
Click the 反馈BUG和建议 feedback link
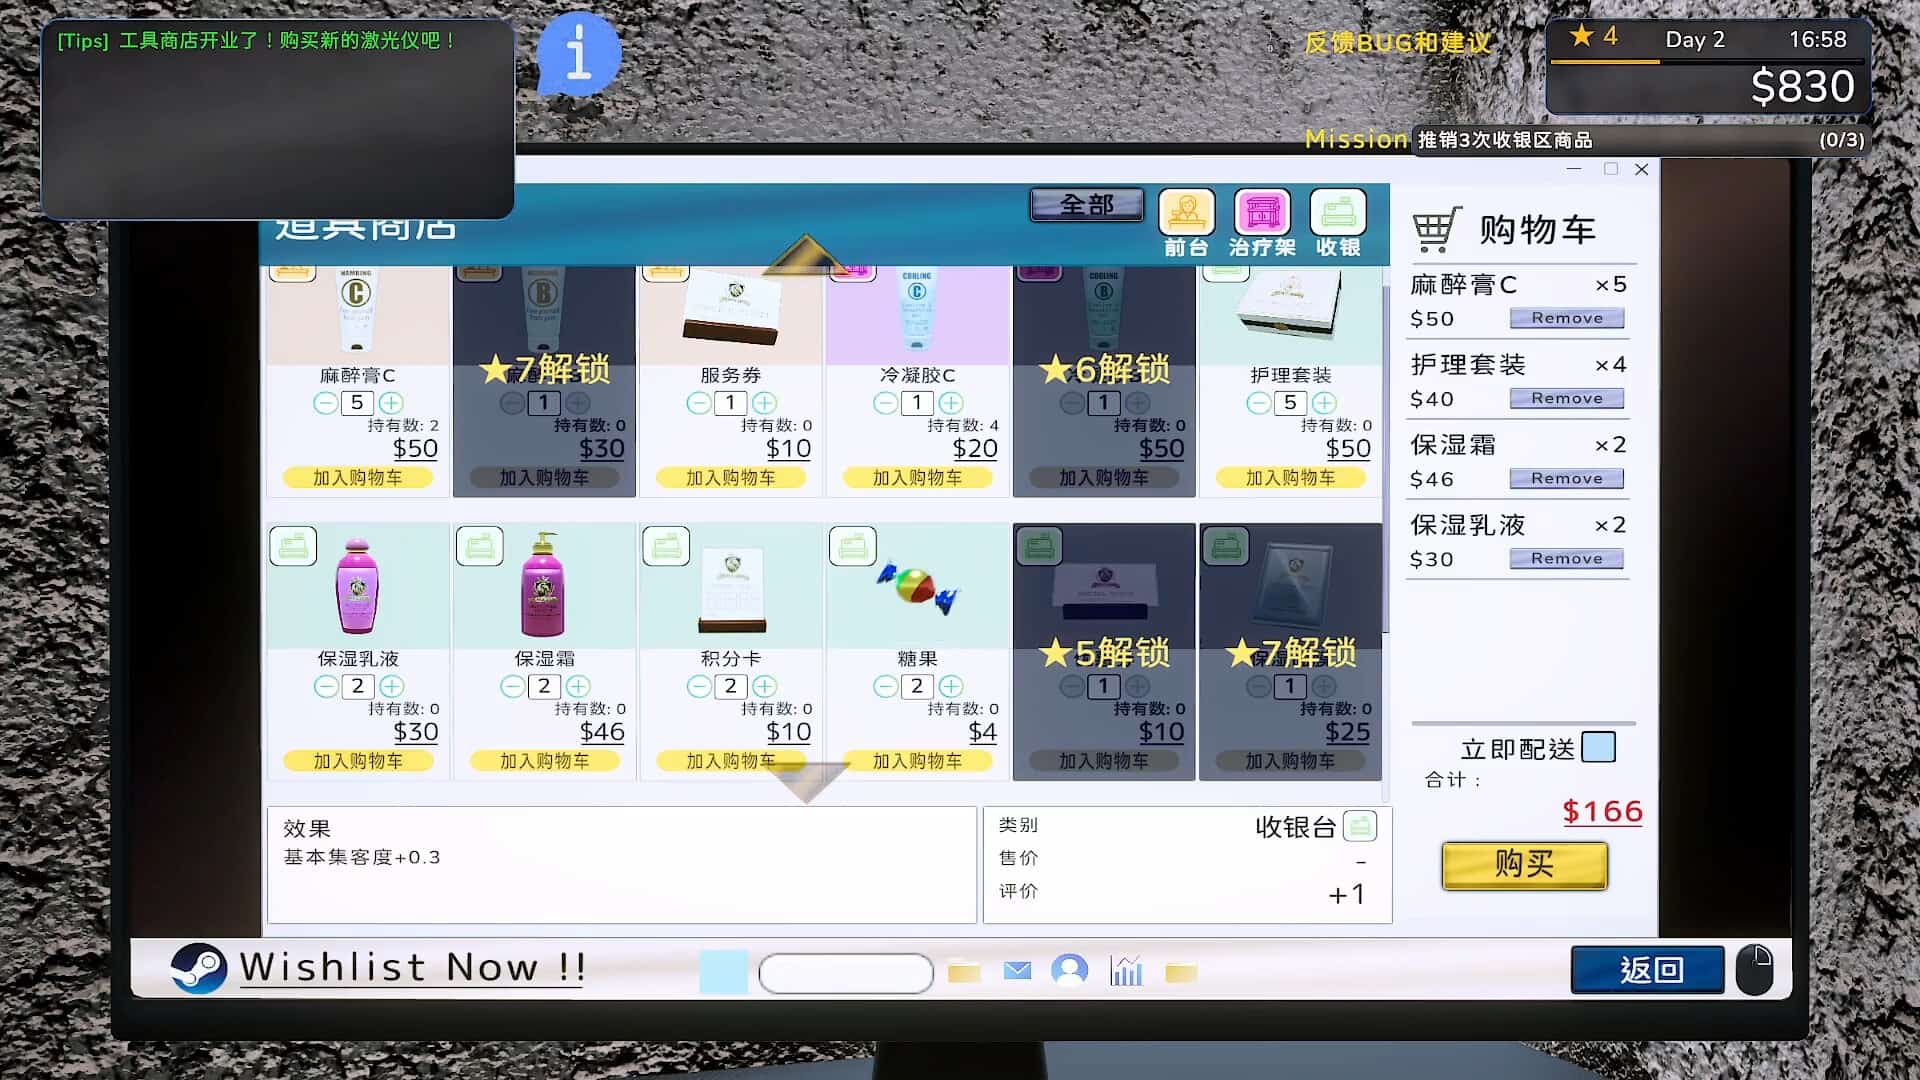tap(1397, 43)
